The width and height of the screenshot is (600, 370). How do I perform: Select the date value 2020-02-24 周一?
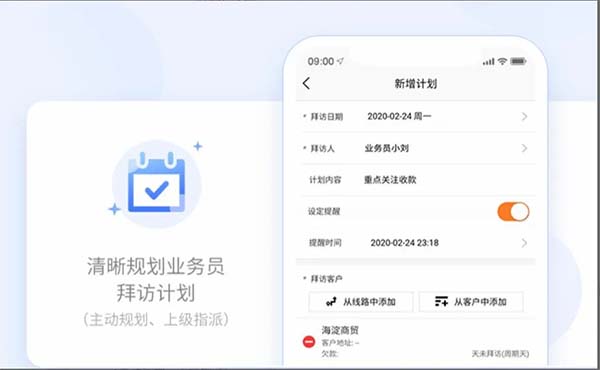pos(399,116)
